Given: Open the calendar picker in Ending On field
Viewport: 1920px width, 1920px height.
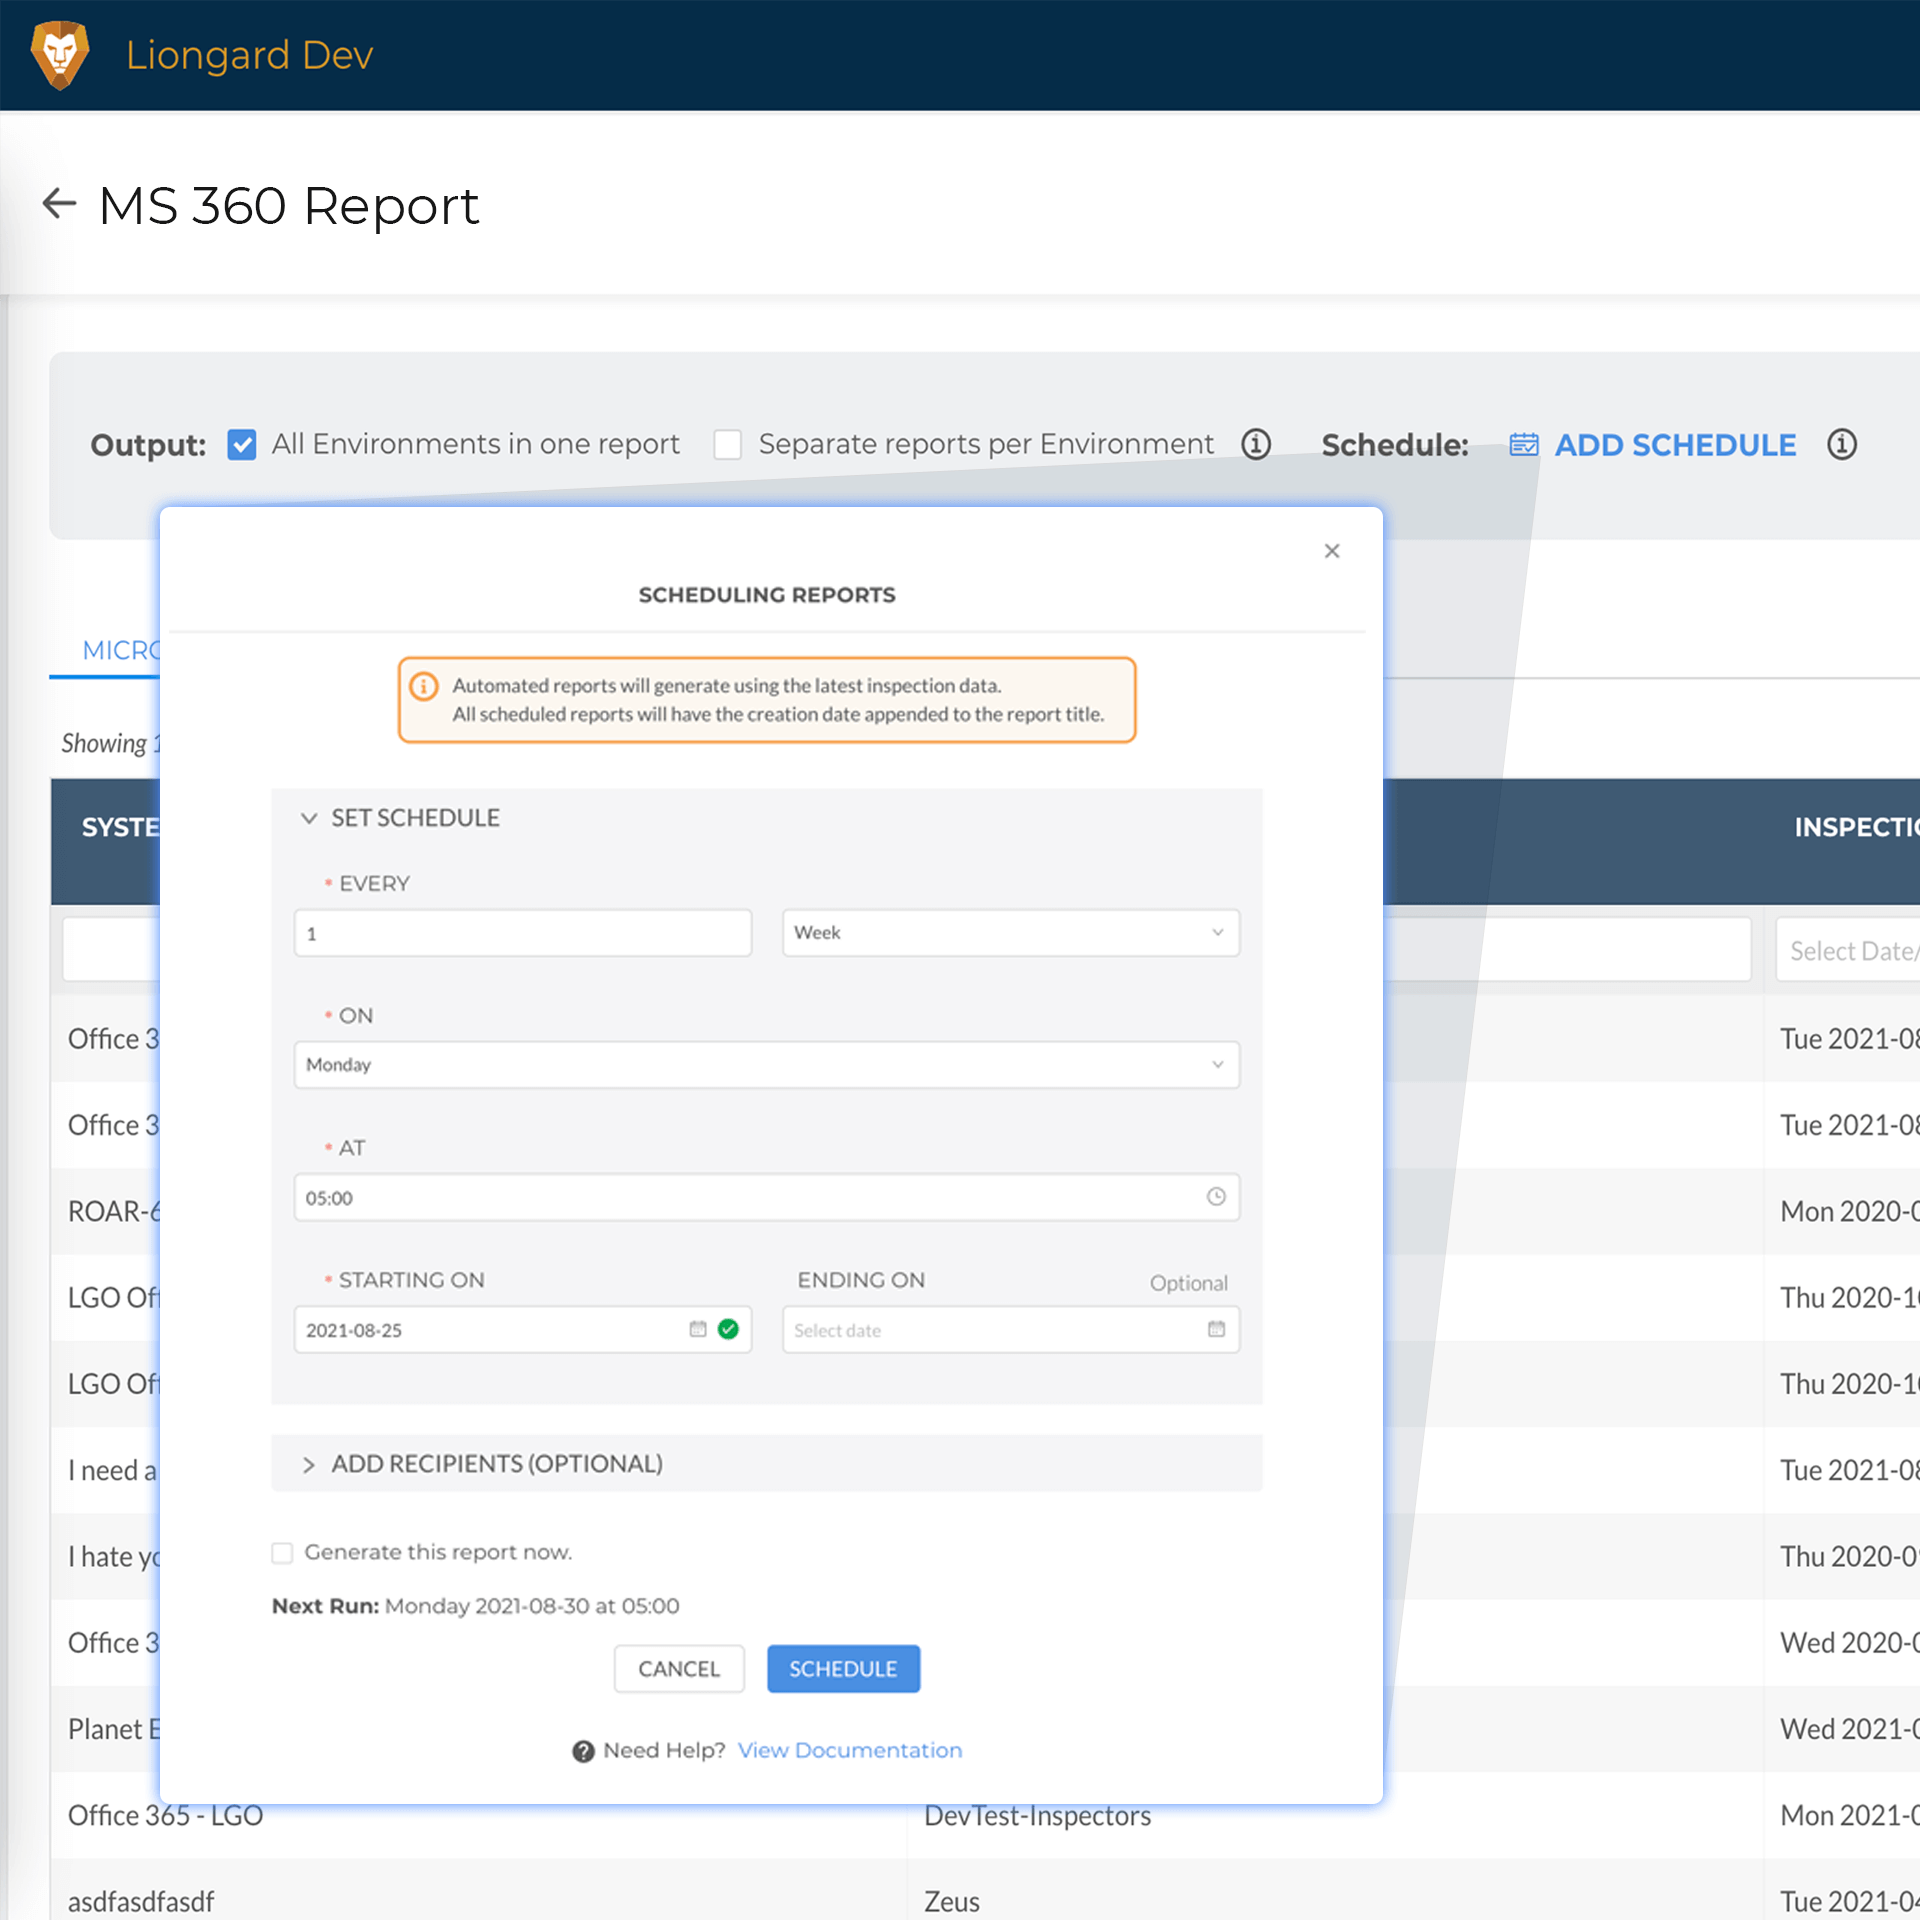Looking at the screenshot, I should 1215,1329.
